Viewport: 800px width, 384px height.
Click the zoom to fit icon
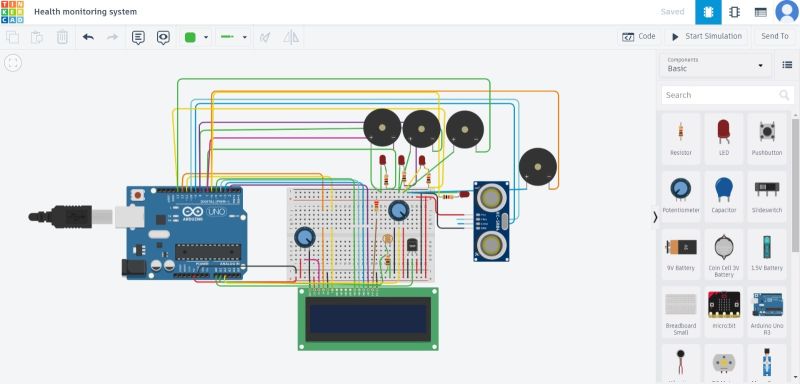tap(13, 63)
